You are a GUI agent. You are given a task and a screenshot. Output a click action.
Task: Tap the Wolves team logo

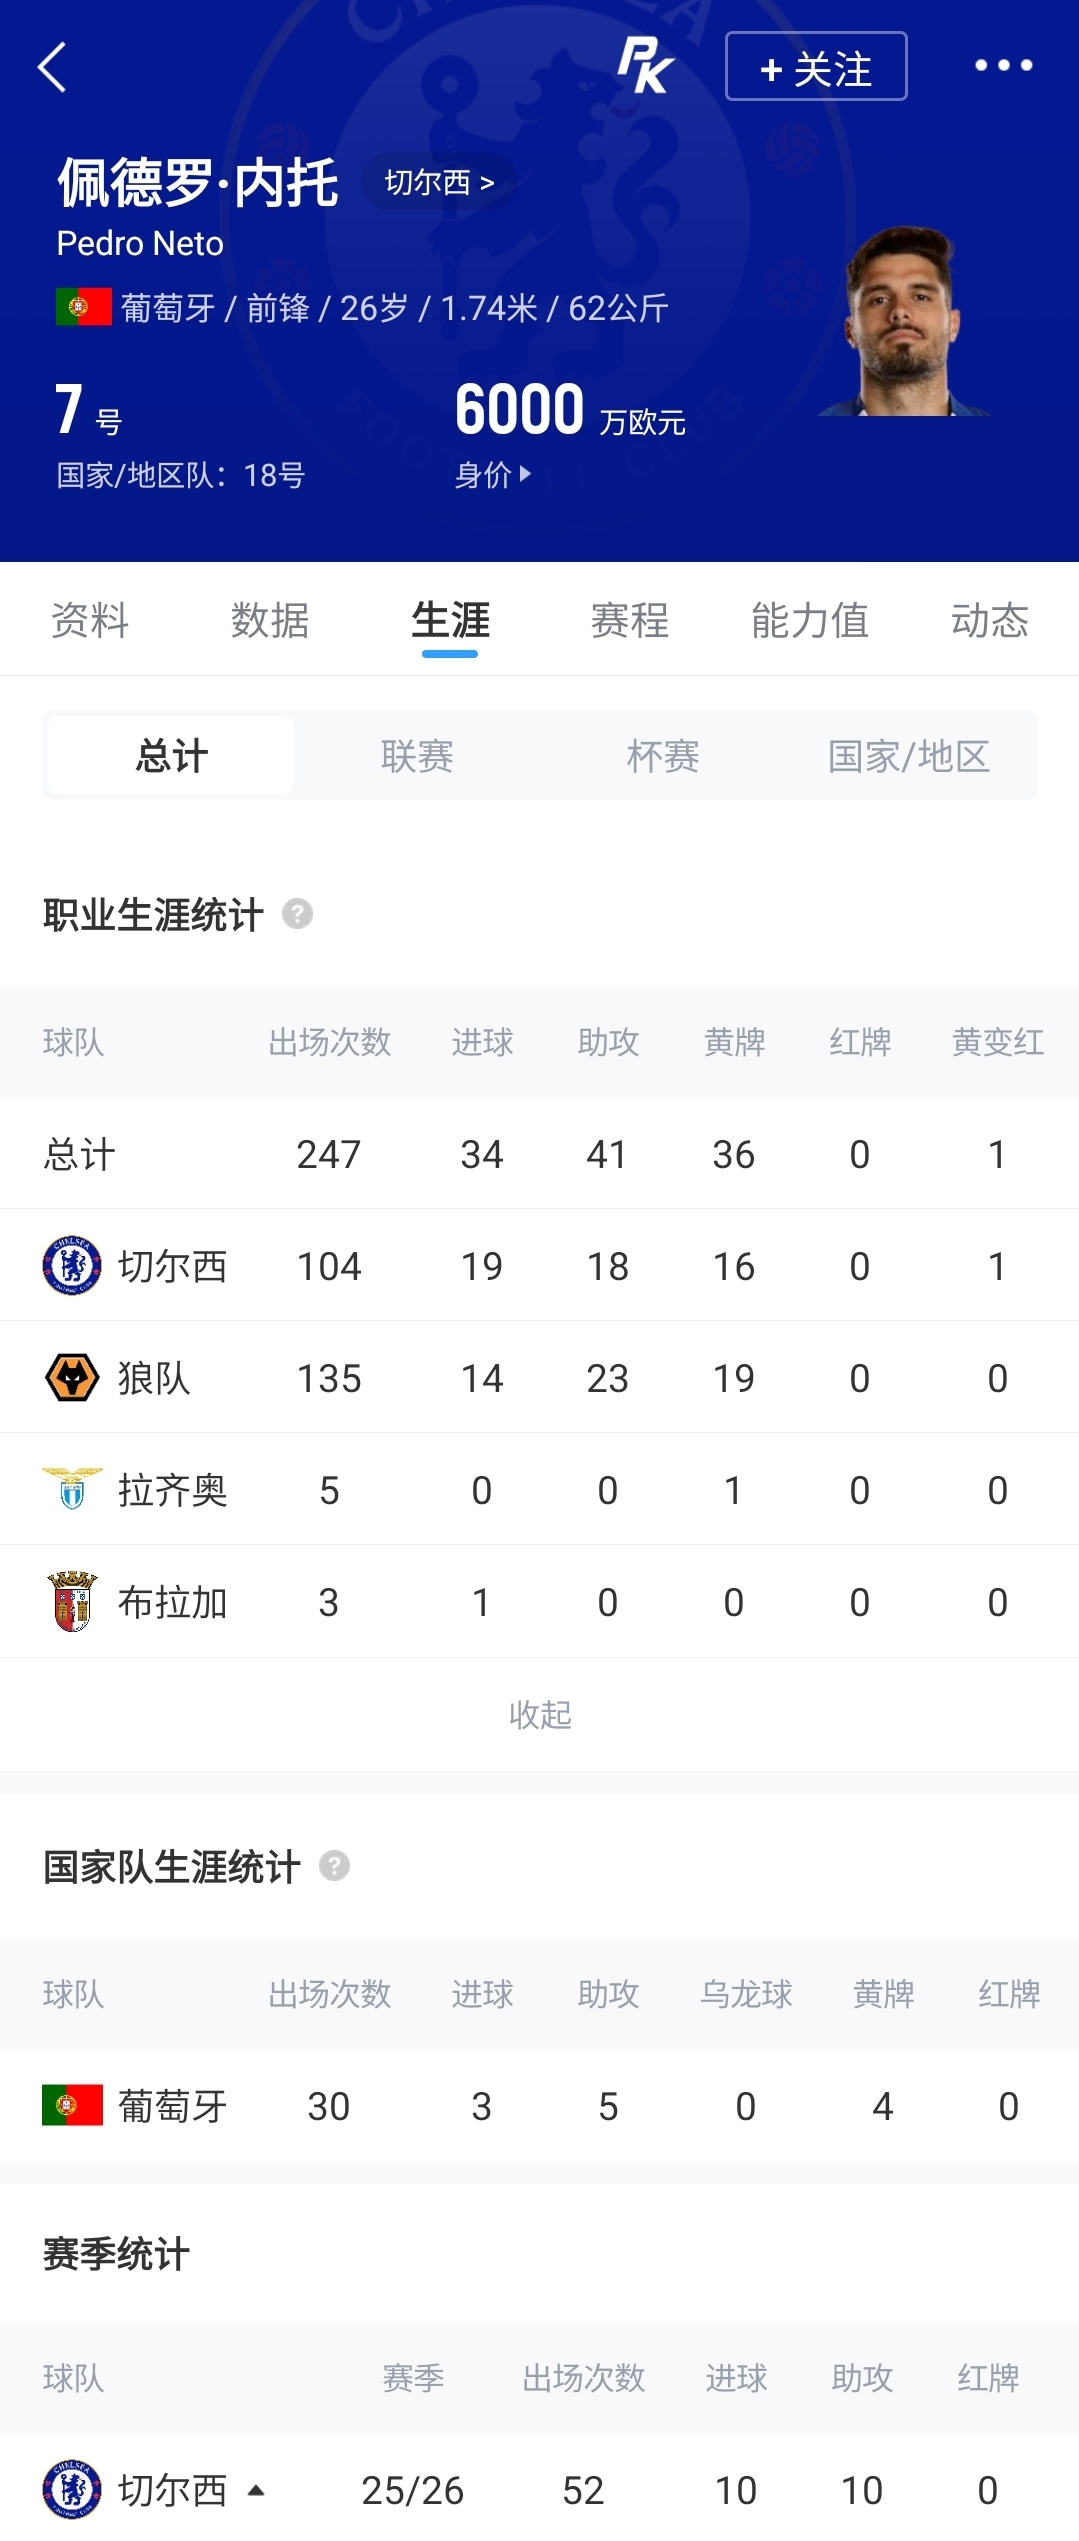(x=72, y=1378)
